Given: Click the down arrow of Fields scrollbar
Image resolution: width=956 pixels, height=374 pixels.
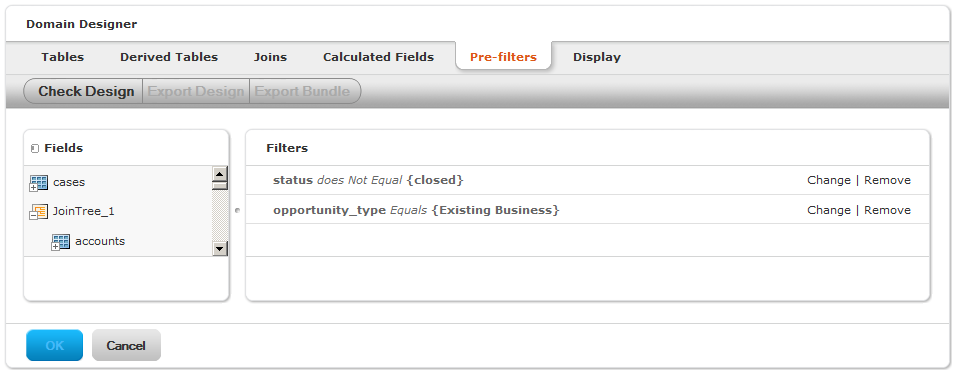Looking at the screenshot, I should click(219, 248).
